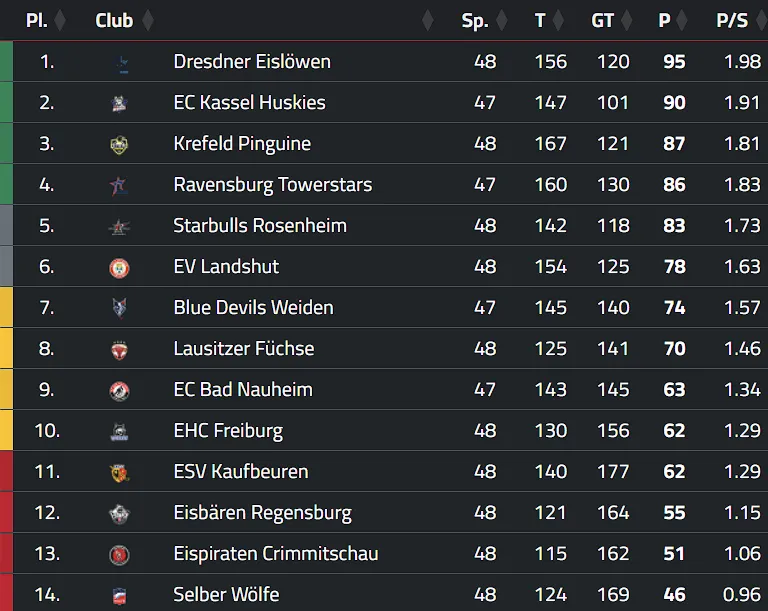Open the EHC Freiburg team link
The width and height of the screenshot is (768, 611).
click(228, 431)
